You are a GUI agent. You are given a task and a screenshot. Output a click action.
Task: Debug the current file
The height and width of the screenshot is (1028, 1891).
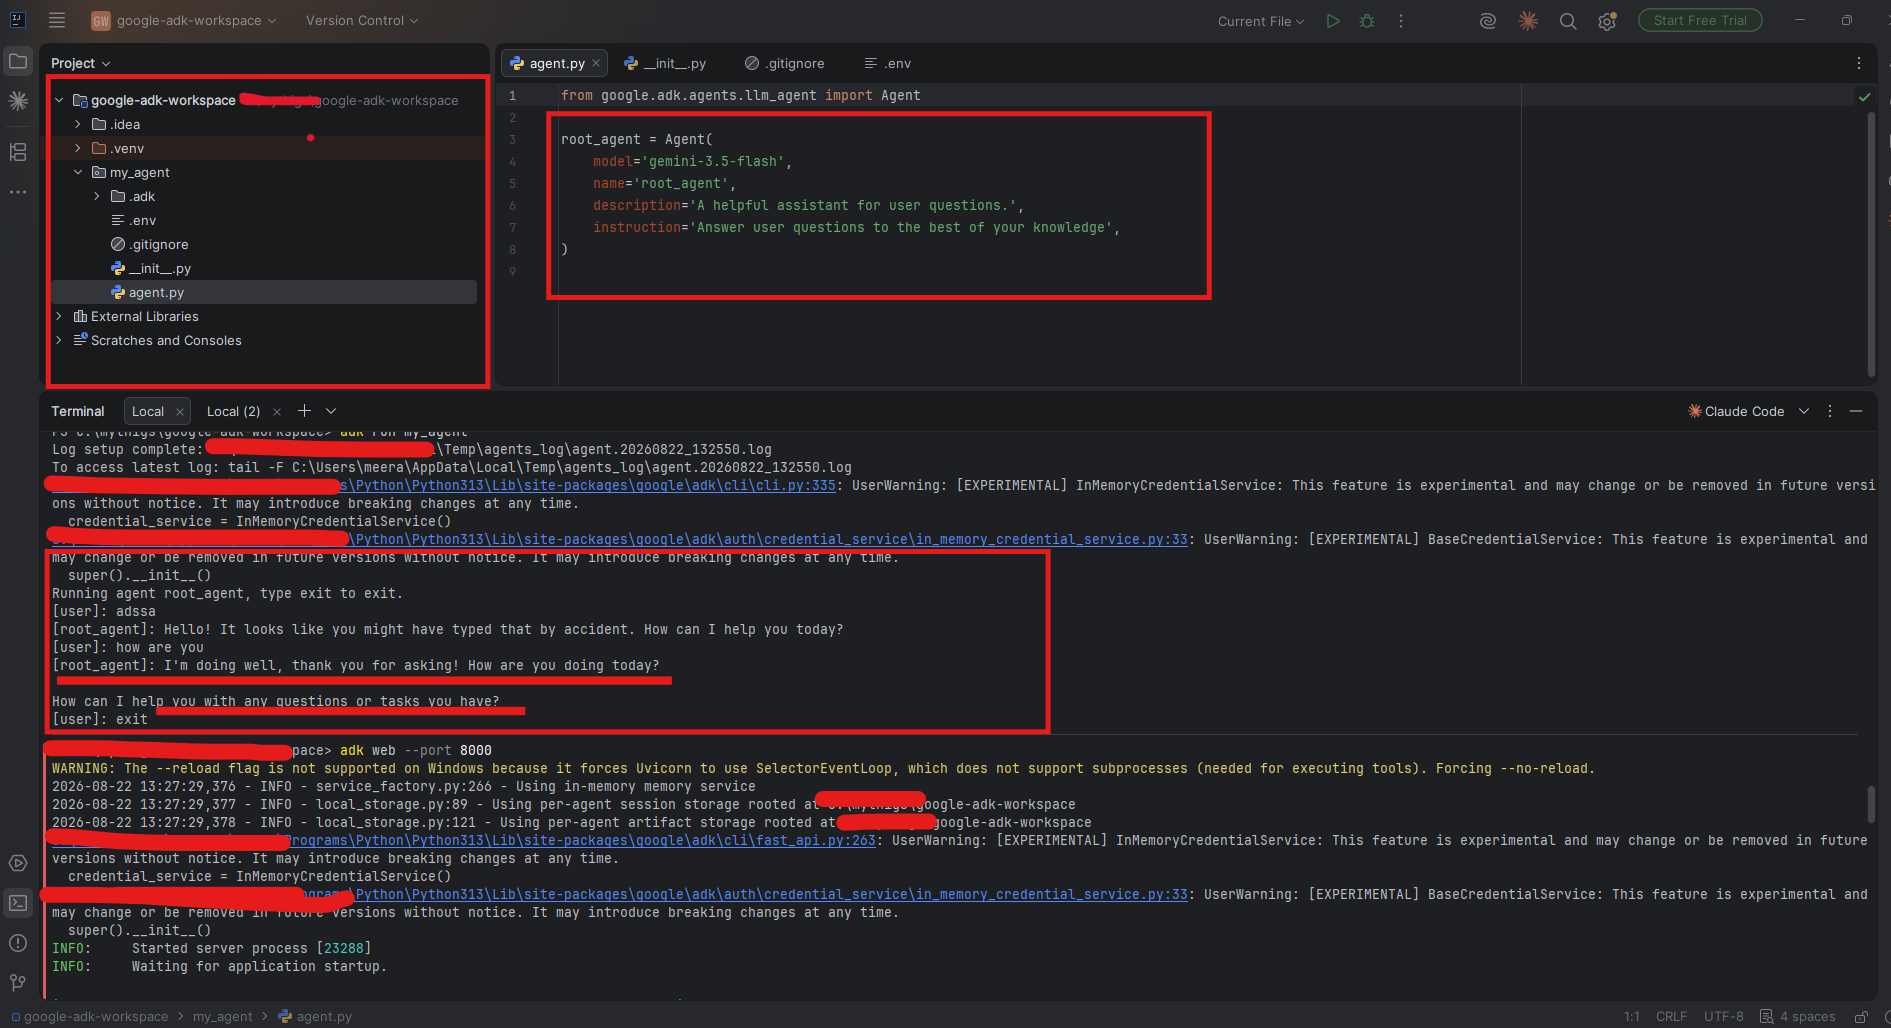click(1367, 21)
